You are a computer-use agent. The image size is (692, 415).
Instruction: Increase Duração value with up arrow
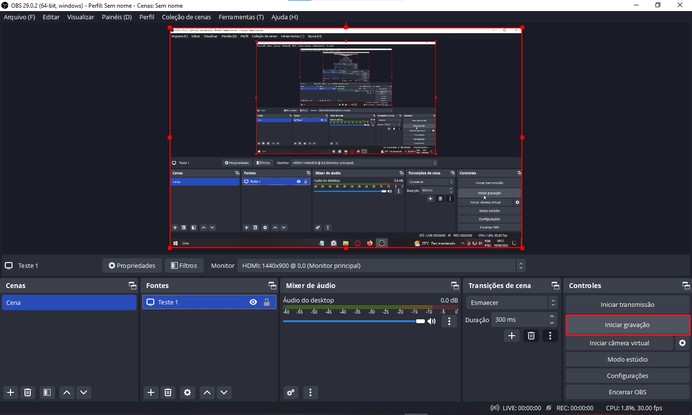coord(552,316)
